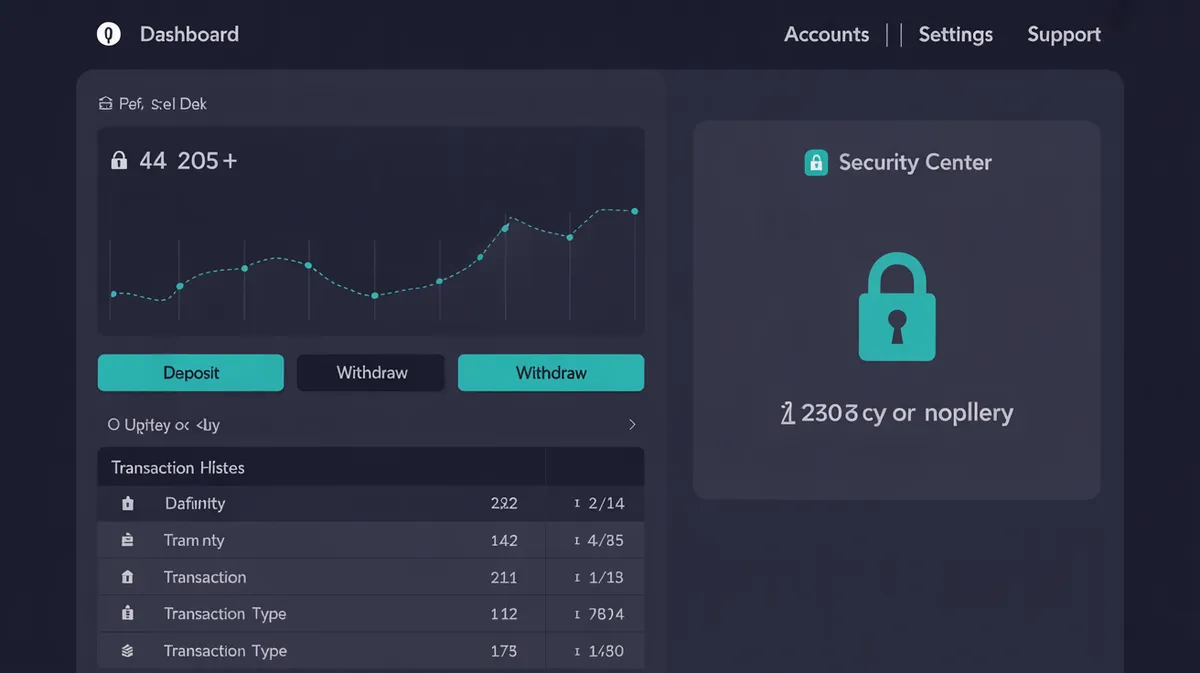The width and height of the screenshot is (1200, 673).
Task: Click the teal Withdraw button
Action: pos(551,372)
